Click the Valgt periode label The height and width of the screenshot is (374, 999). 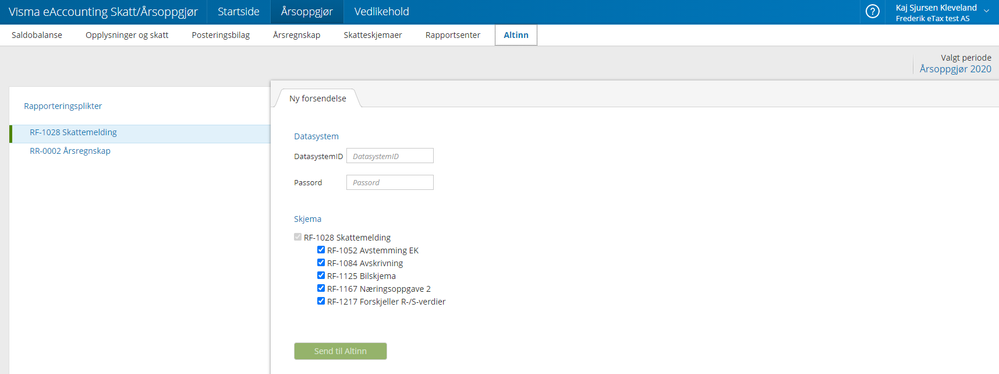coord(966,57)
